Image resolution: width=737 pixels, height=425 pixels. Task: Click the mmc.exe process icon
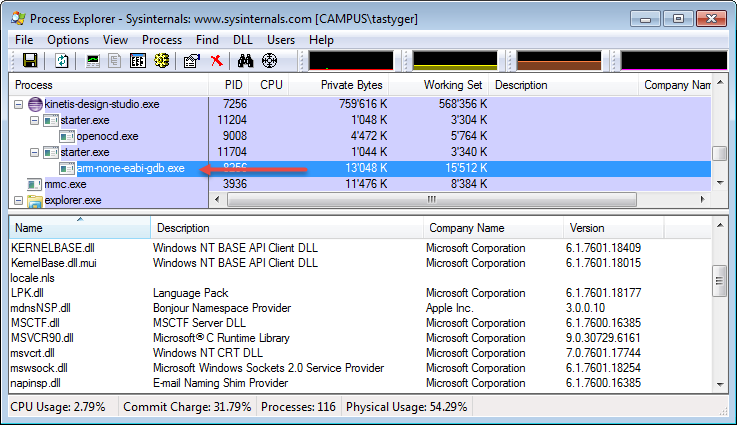[34, 184]
